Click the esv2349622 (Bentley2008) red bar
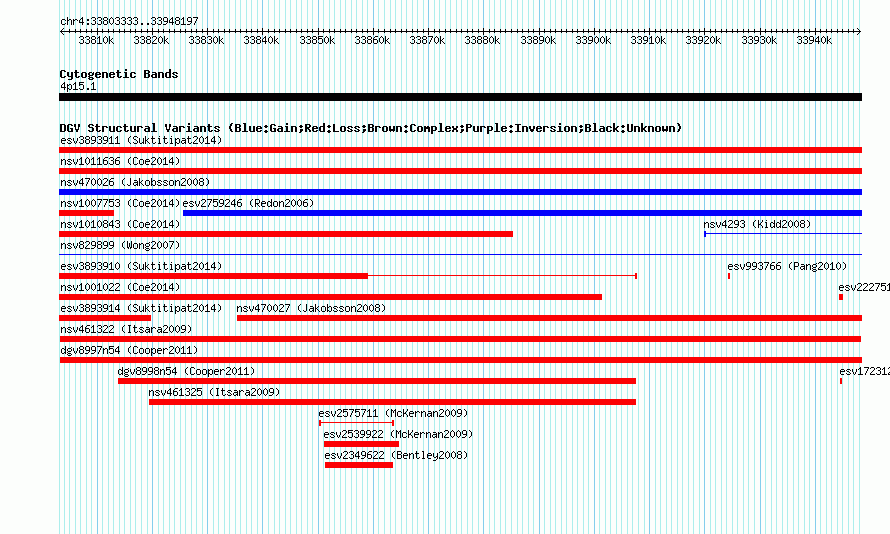This screenshot has width=890, height=534. tap(359, 465)
